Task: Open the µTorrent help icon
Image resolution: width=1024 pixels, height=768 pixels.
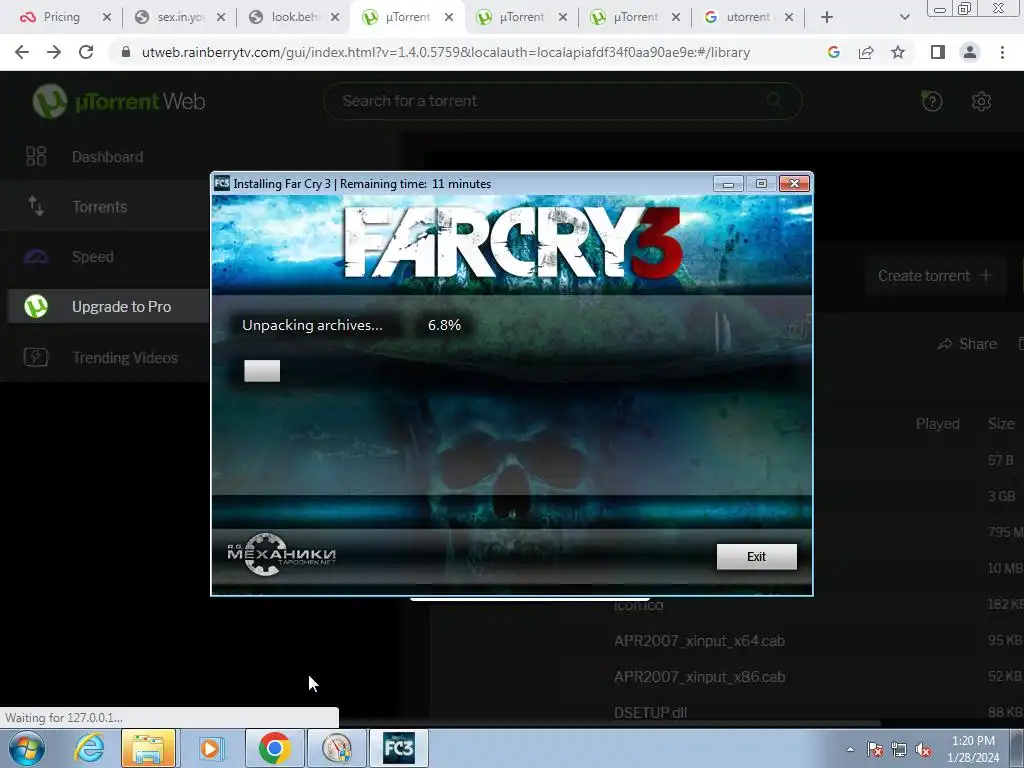Action: click(932, 101)
